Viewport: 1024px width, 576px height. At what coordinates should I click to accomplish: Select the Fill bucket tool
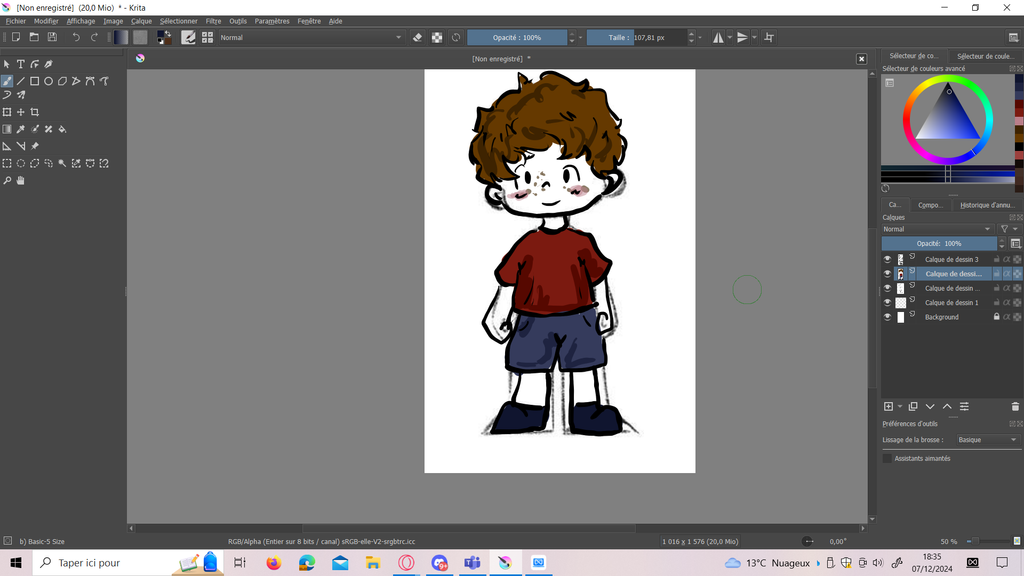click(x=62, y=129)
